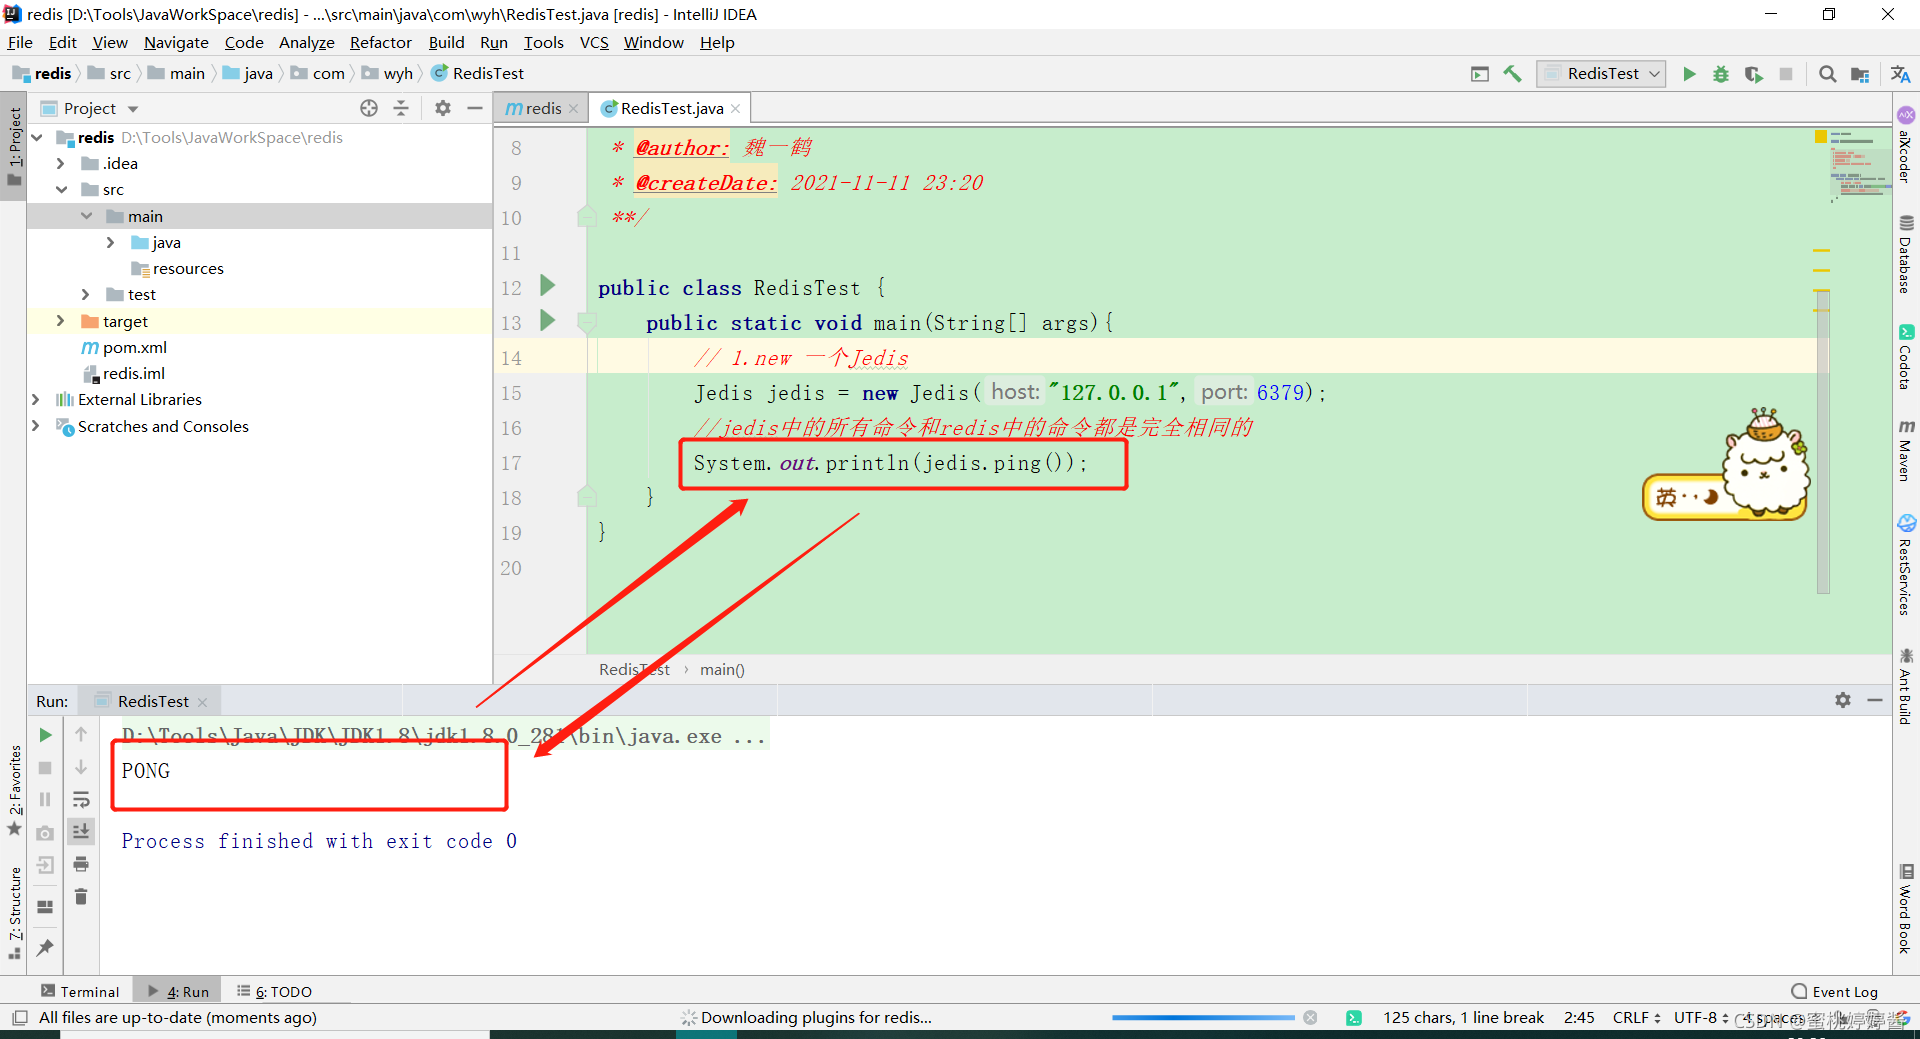
Task: Open the RedisTest run configuration dropdown
Action: pyautogui.click(x=1601, y=74)
